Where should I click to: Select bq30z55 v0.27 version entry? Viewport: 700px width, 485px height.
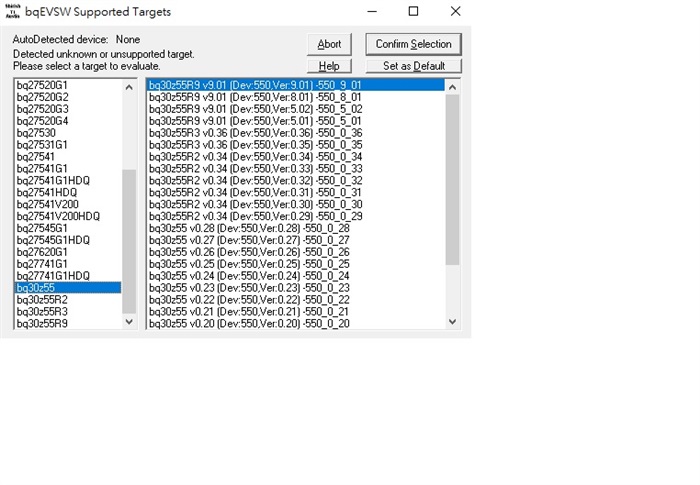click(x=296, y=240)
